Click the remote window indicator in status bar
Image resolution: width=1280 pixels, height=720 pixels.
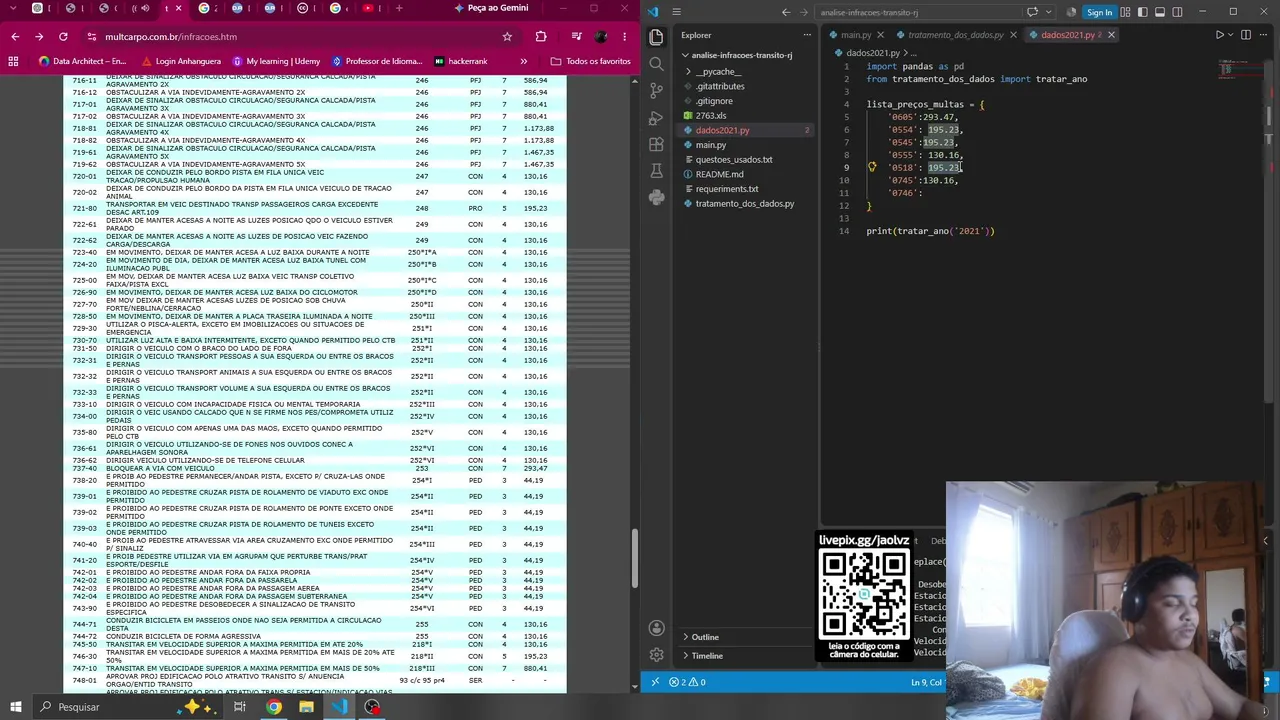point(655,682)
